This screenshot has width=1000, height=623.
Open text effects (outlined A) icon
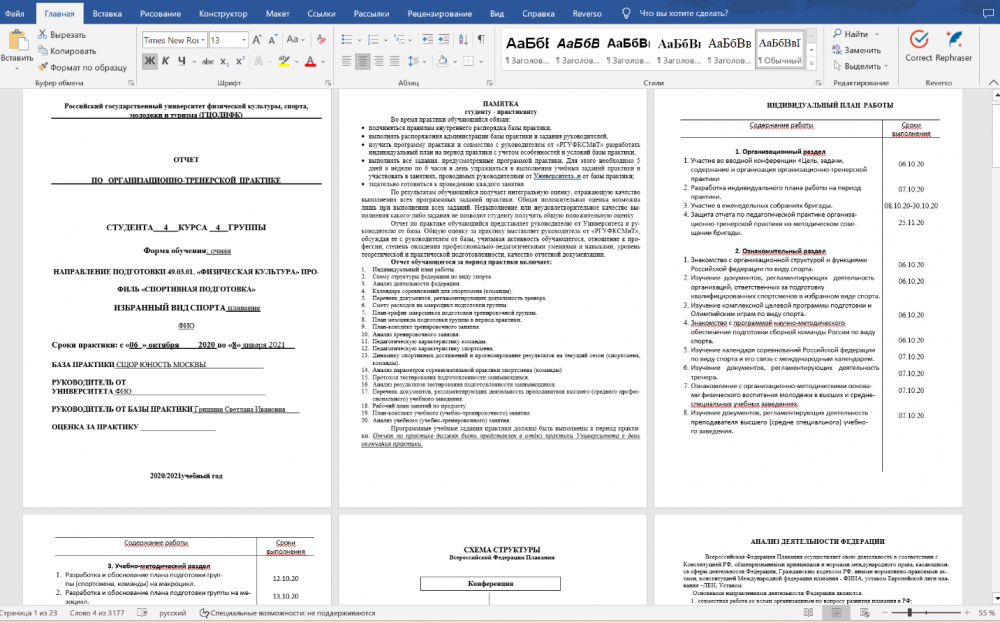259,62
